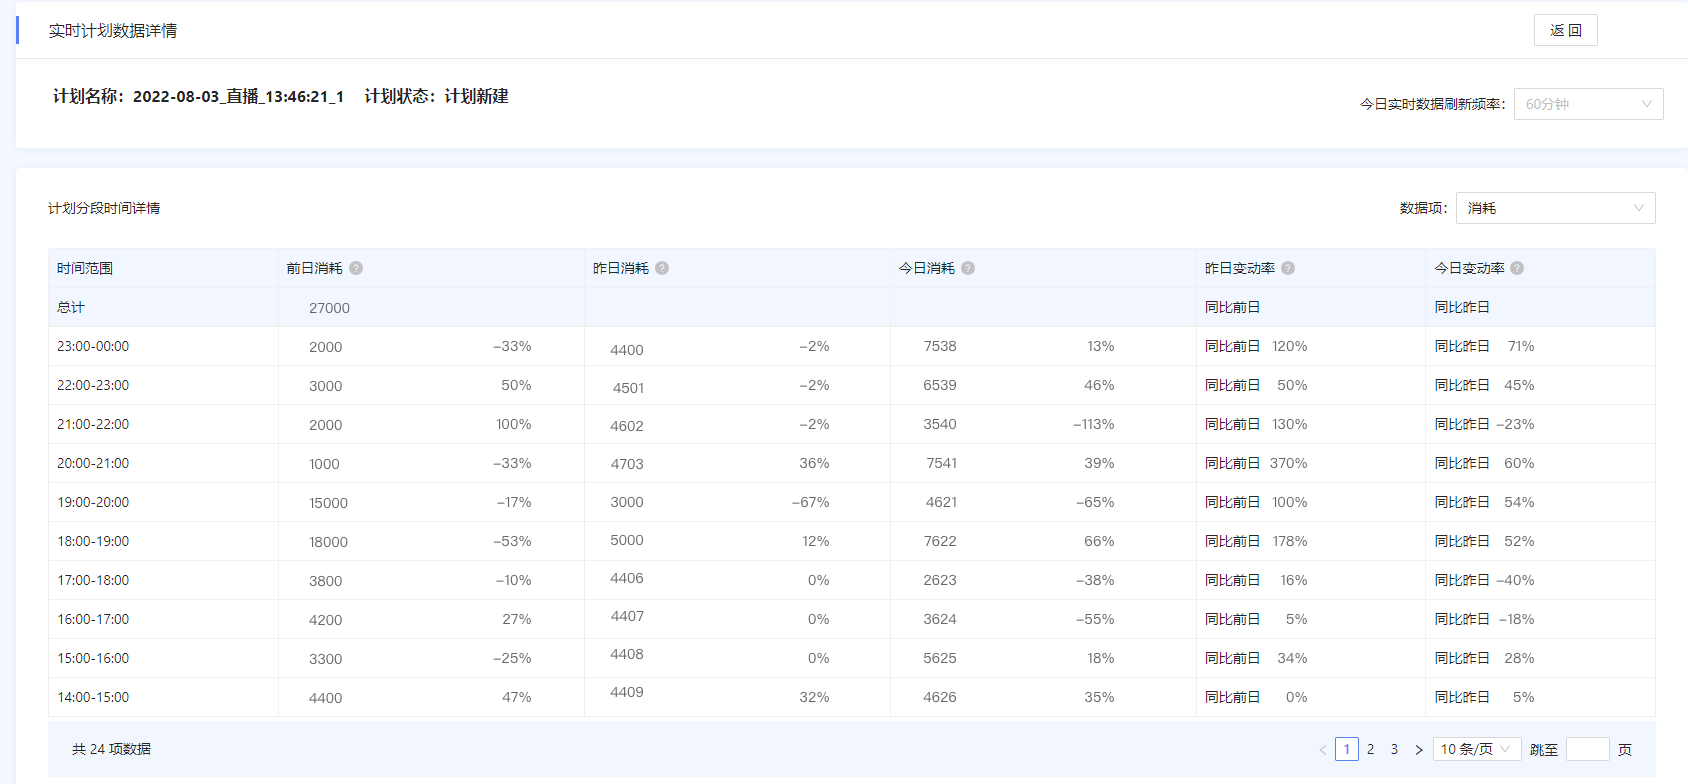Click 昨日消耗 value 4703
1688x784 pixels.
coord(627,464)
